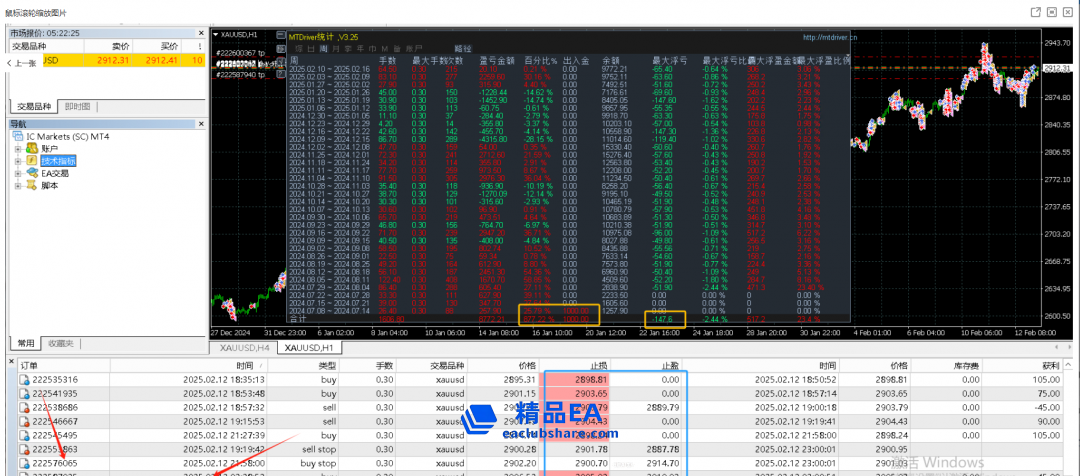Open the 账户 accounts icon in Navigator

point(33,148)
